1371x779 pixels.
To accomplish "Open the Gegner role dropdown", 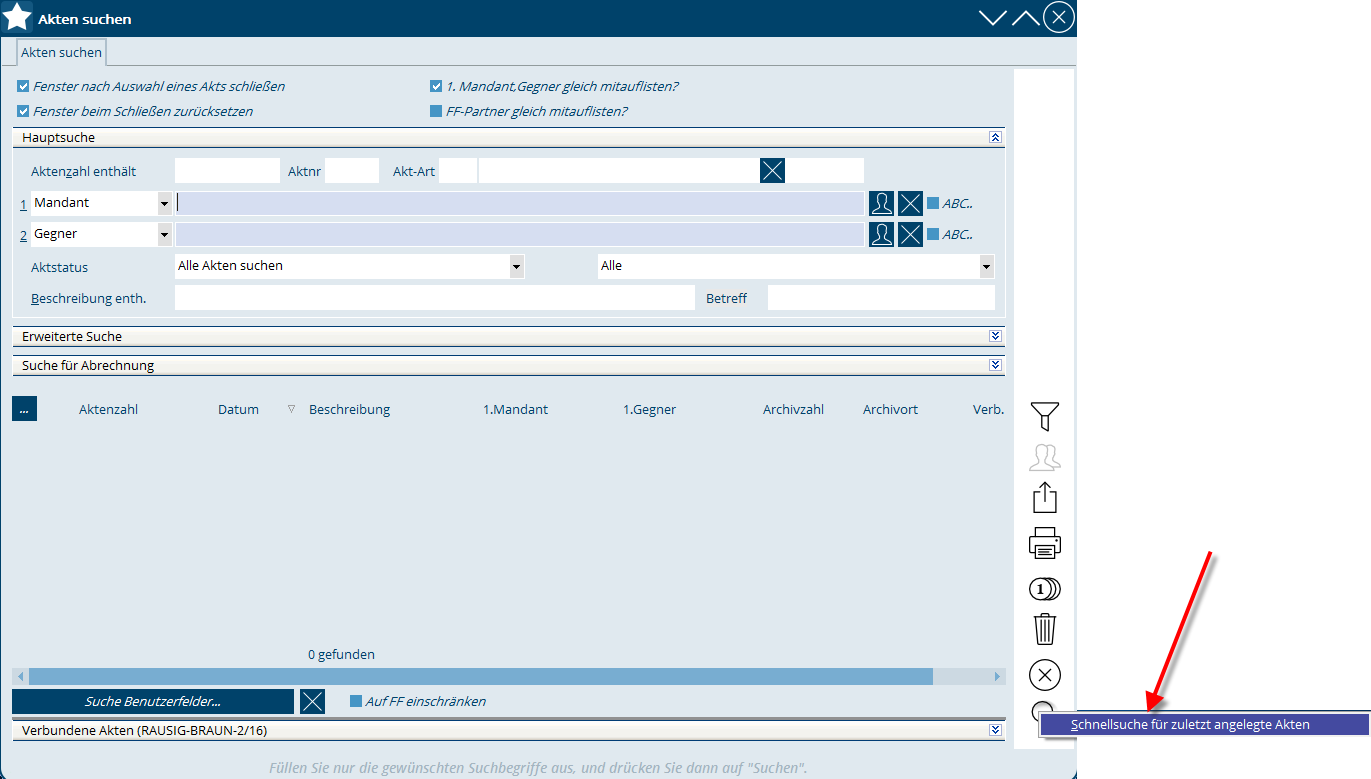I will (164, 234).
